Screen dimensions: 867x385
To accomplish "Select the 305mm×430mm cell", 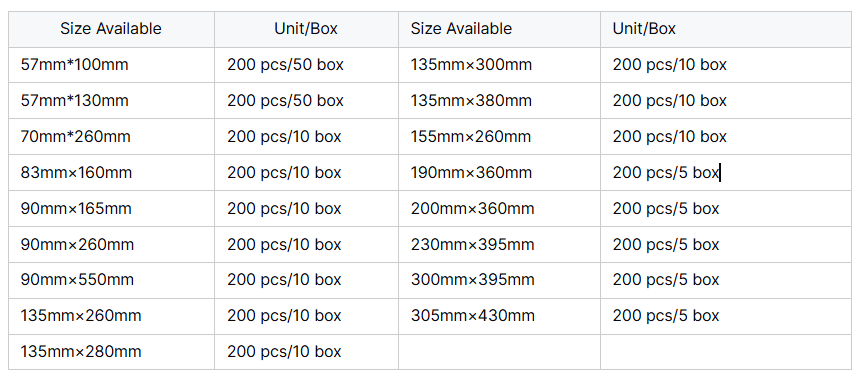I will (x=499, y=316).
